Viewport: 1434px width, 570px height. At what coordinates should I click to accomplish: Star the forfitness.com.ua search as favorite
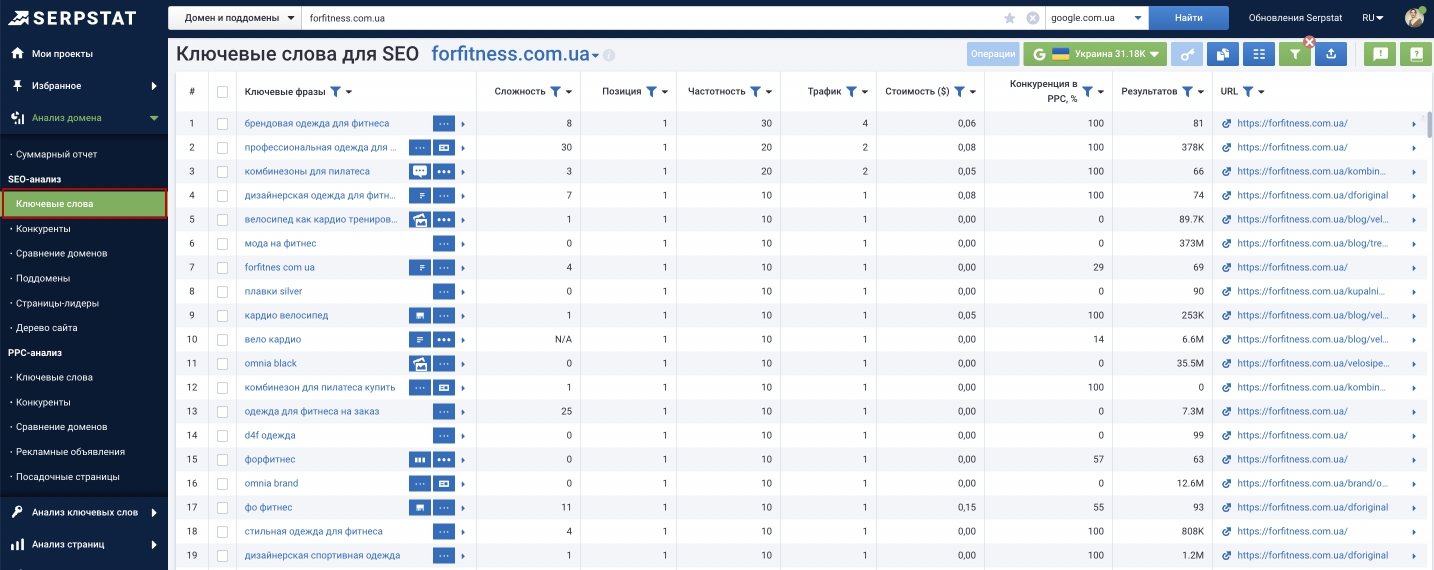pyautogui.click(x=1009, y=18)
